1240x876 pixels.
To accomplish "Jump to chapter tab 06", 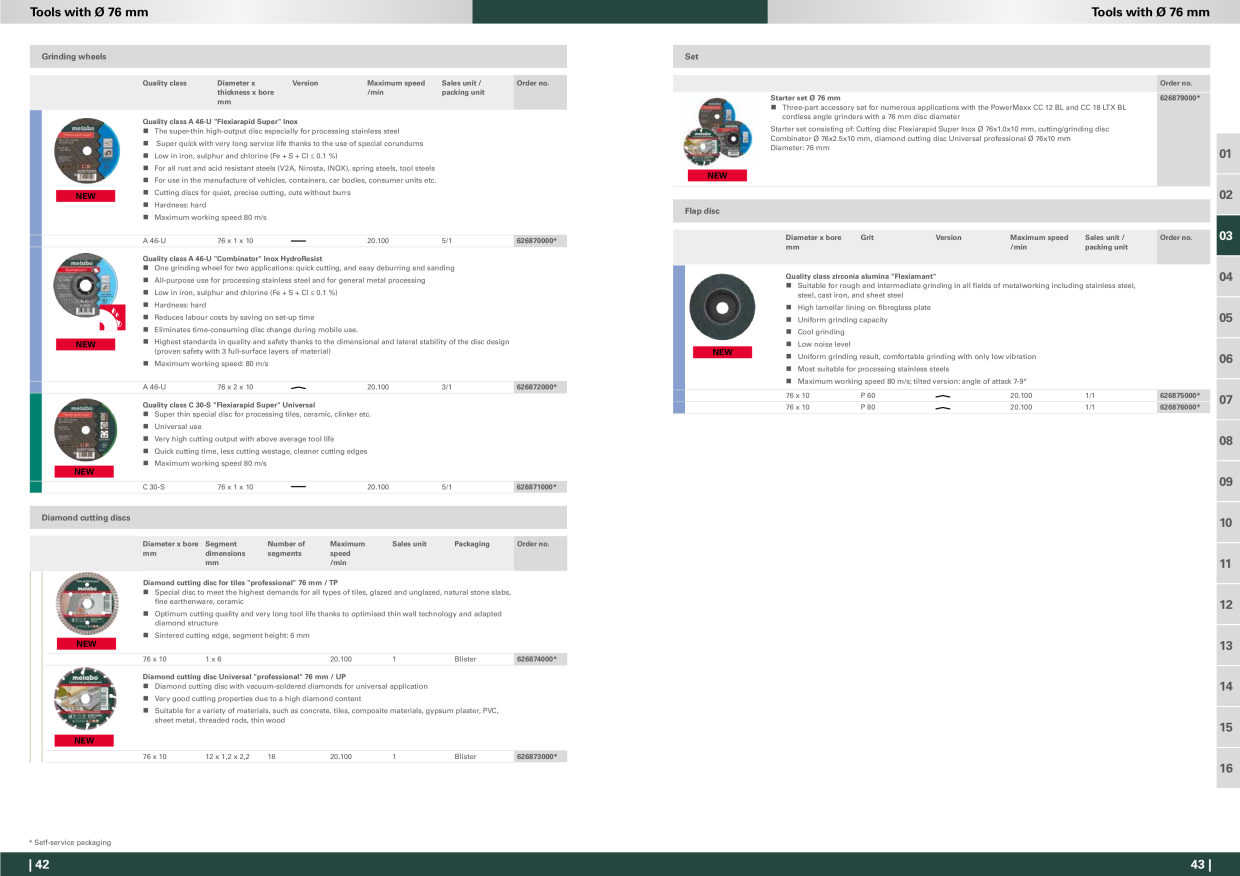I will tap(1226, 359).
